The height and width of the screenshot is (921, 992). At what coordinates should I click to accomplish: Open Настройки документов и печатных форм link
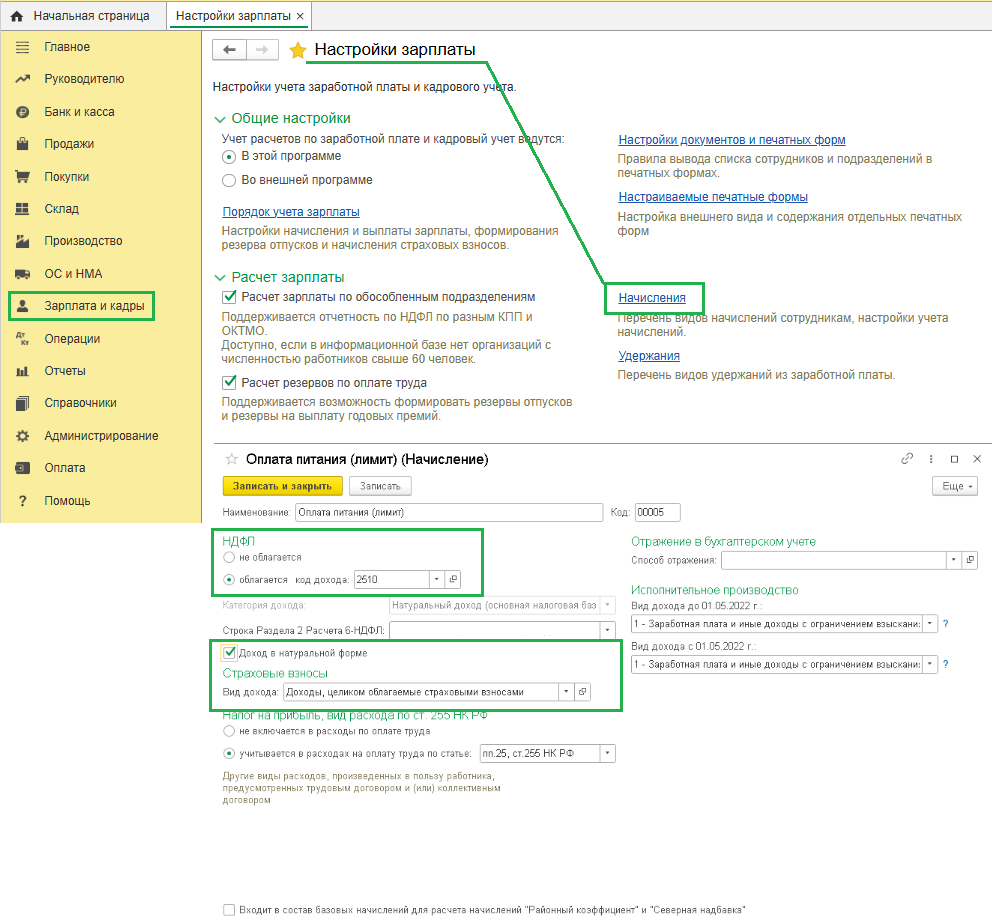coord(732,140)
